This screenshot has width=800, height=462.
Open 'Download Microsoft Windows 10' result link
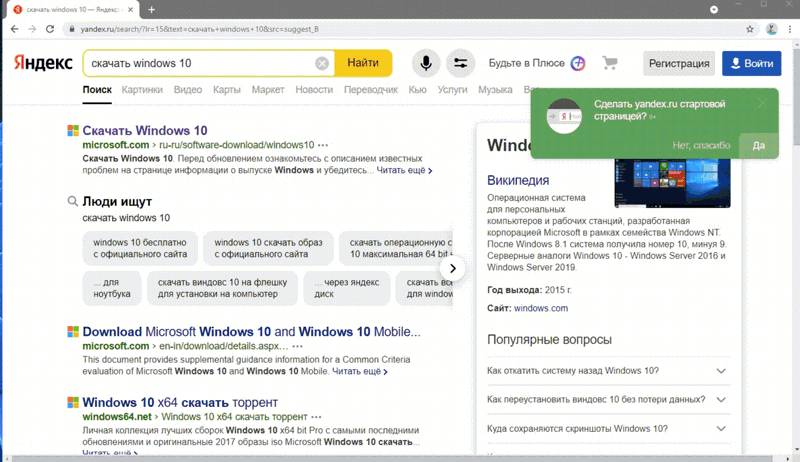(x=252, y=331)
